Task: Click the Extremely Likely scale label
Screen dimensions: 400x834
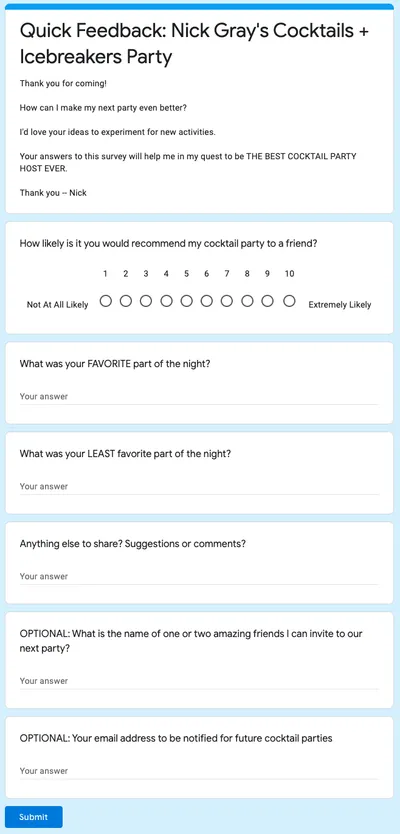Action: pos(340,305)
